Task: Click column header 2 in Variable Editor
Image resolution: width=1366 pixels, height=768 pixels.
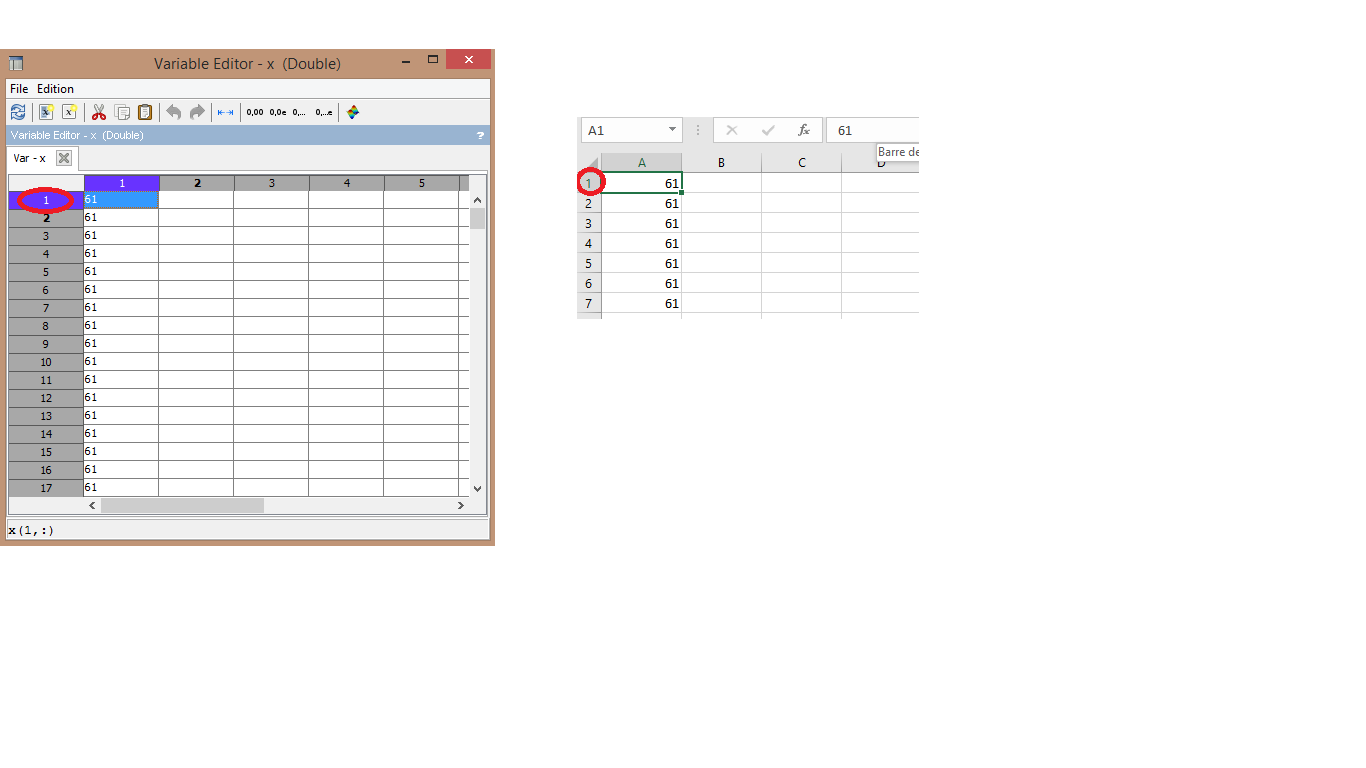Action: [197, 183]
